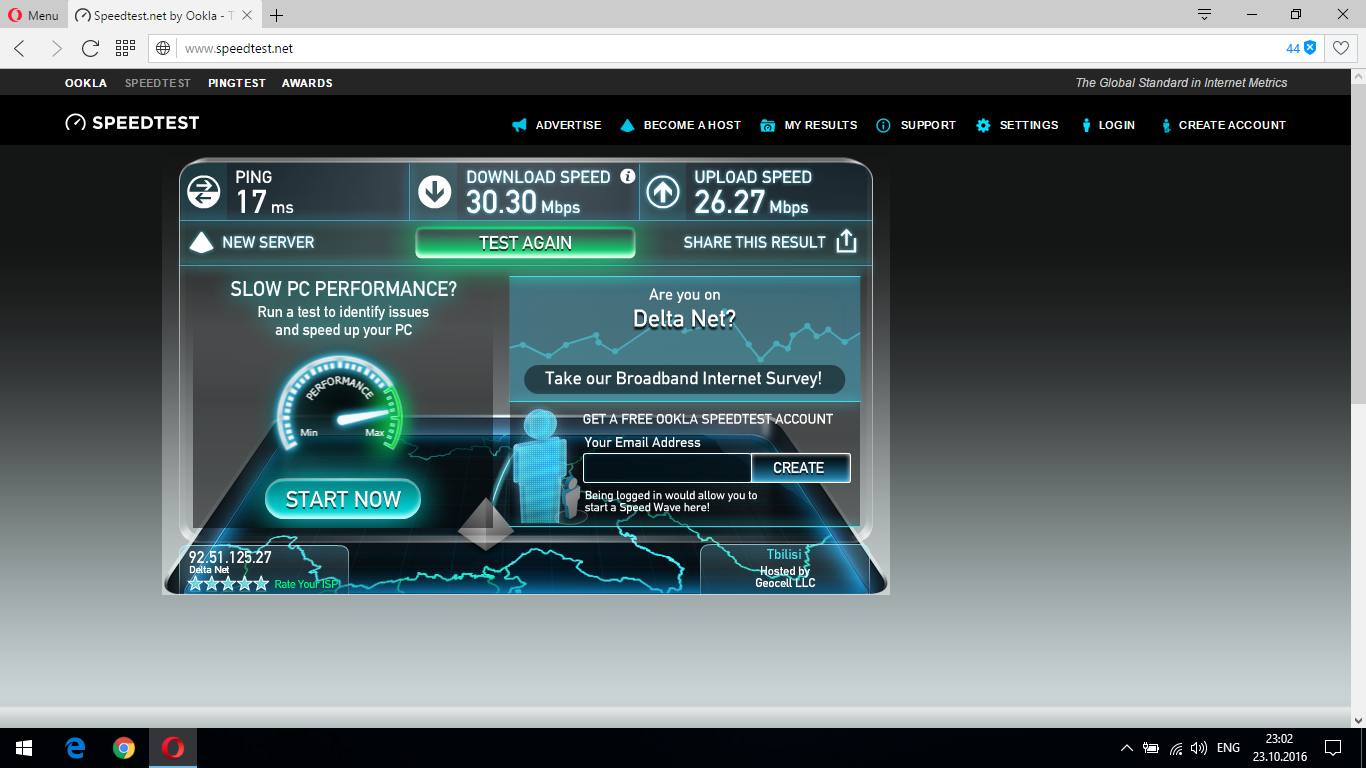Open the volume speaker tray icon
1366x768 pixels.
coord(1199,748)
